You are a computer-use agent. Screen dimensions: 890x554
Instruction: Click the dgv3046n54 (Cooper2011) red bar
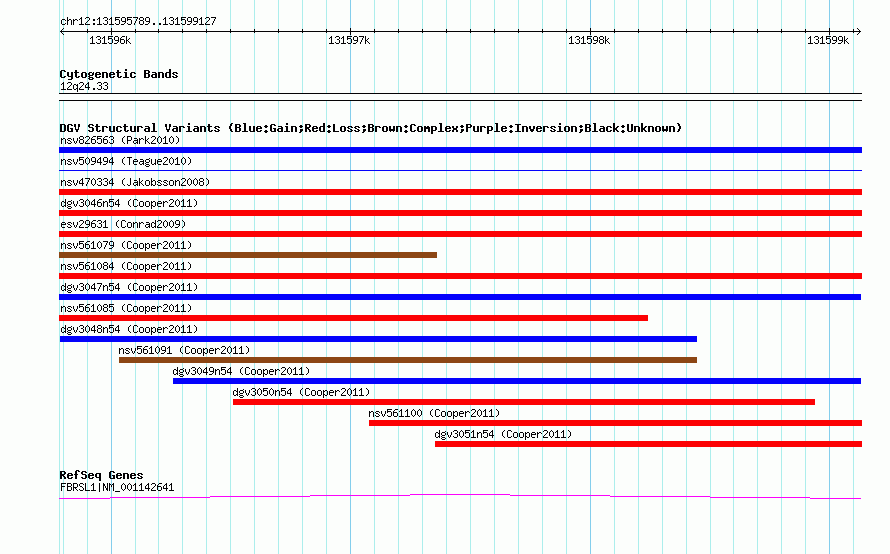[x=460, y=213]
